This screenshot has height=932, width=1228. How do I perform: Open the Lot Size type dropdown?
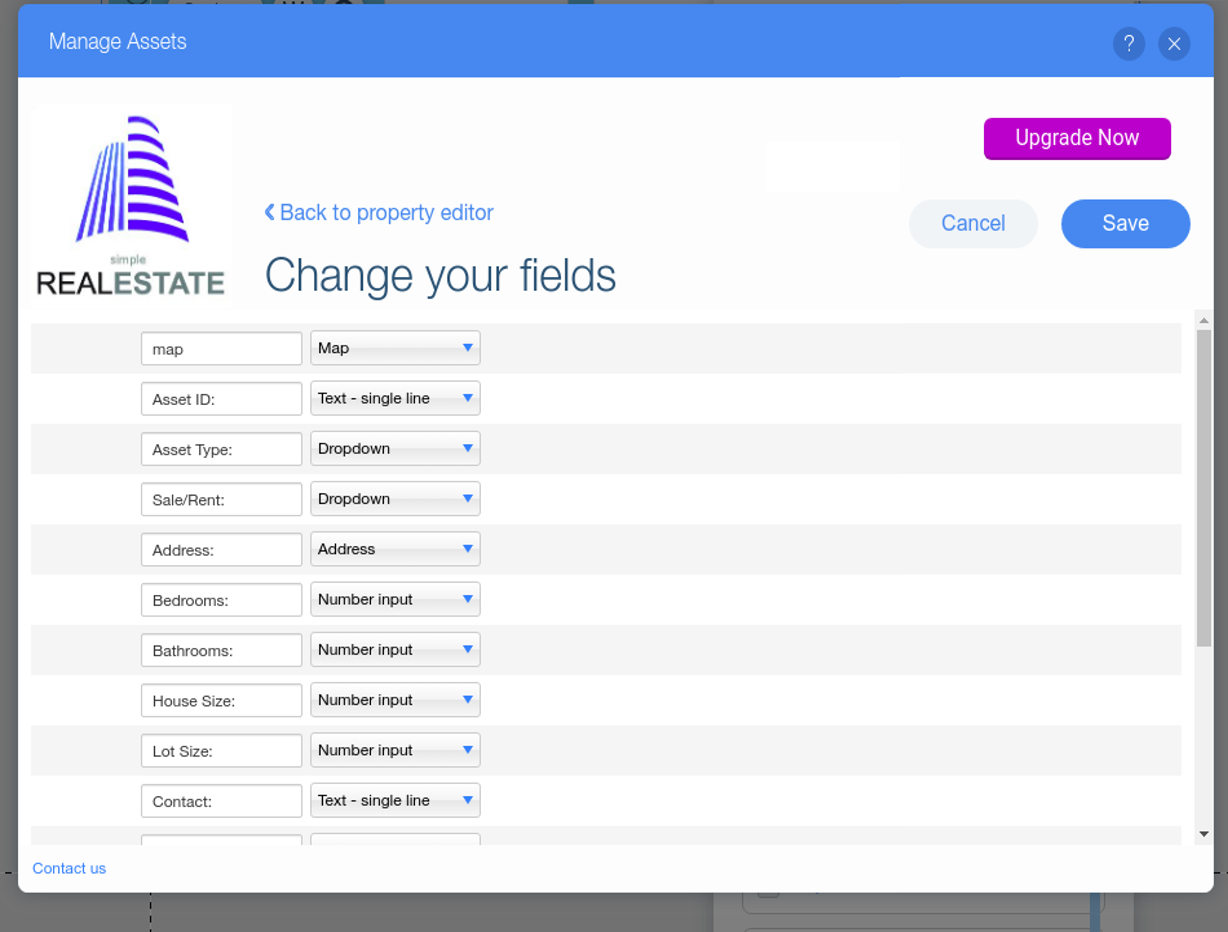(x=395, y=750)
